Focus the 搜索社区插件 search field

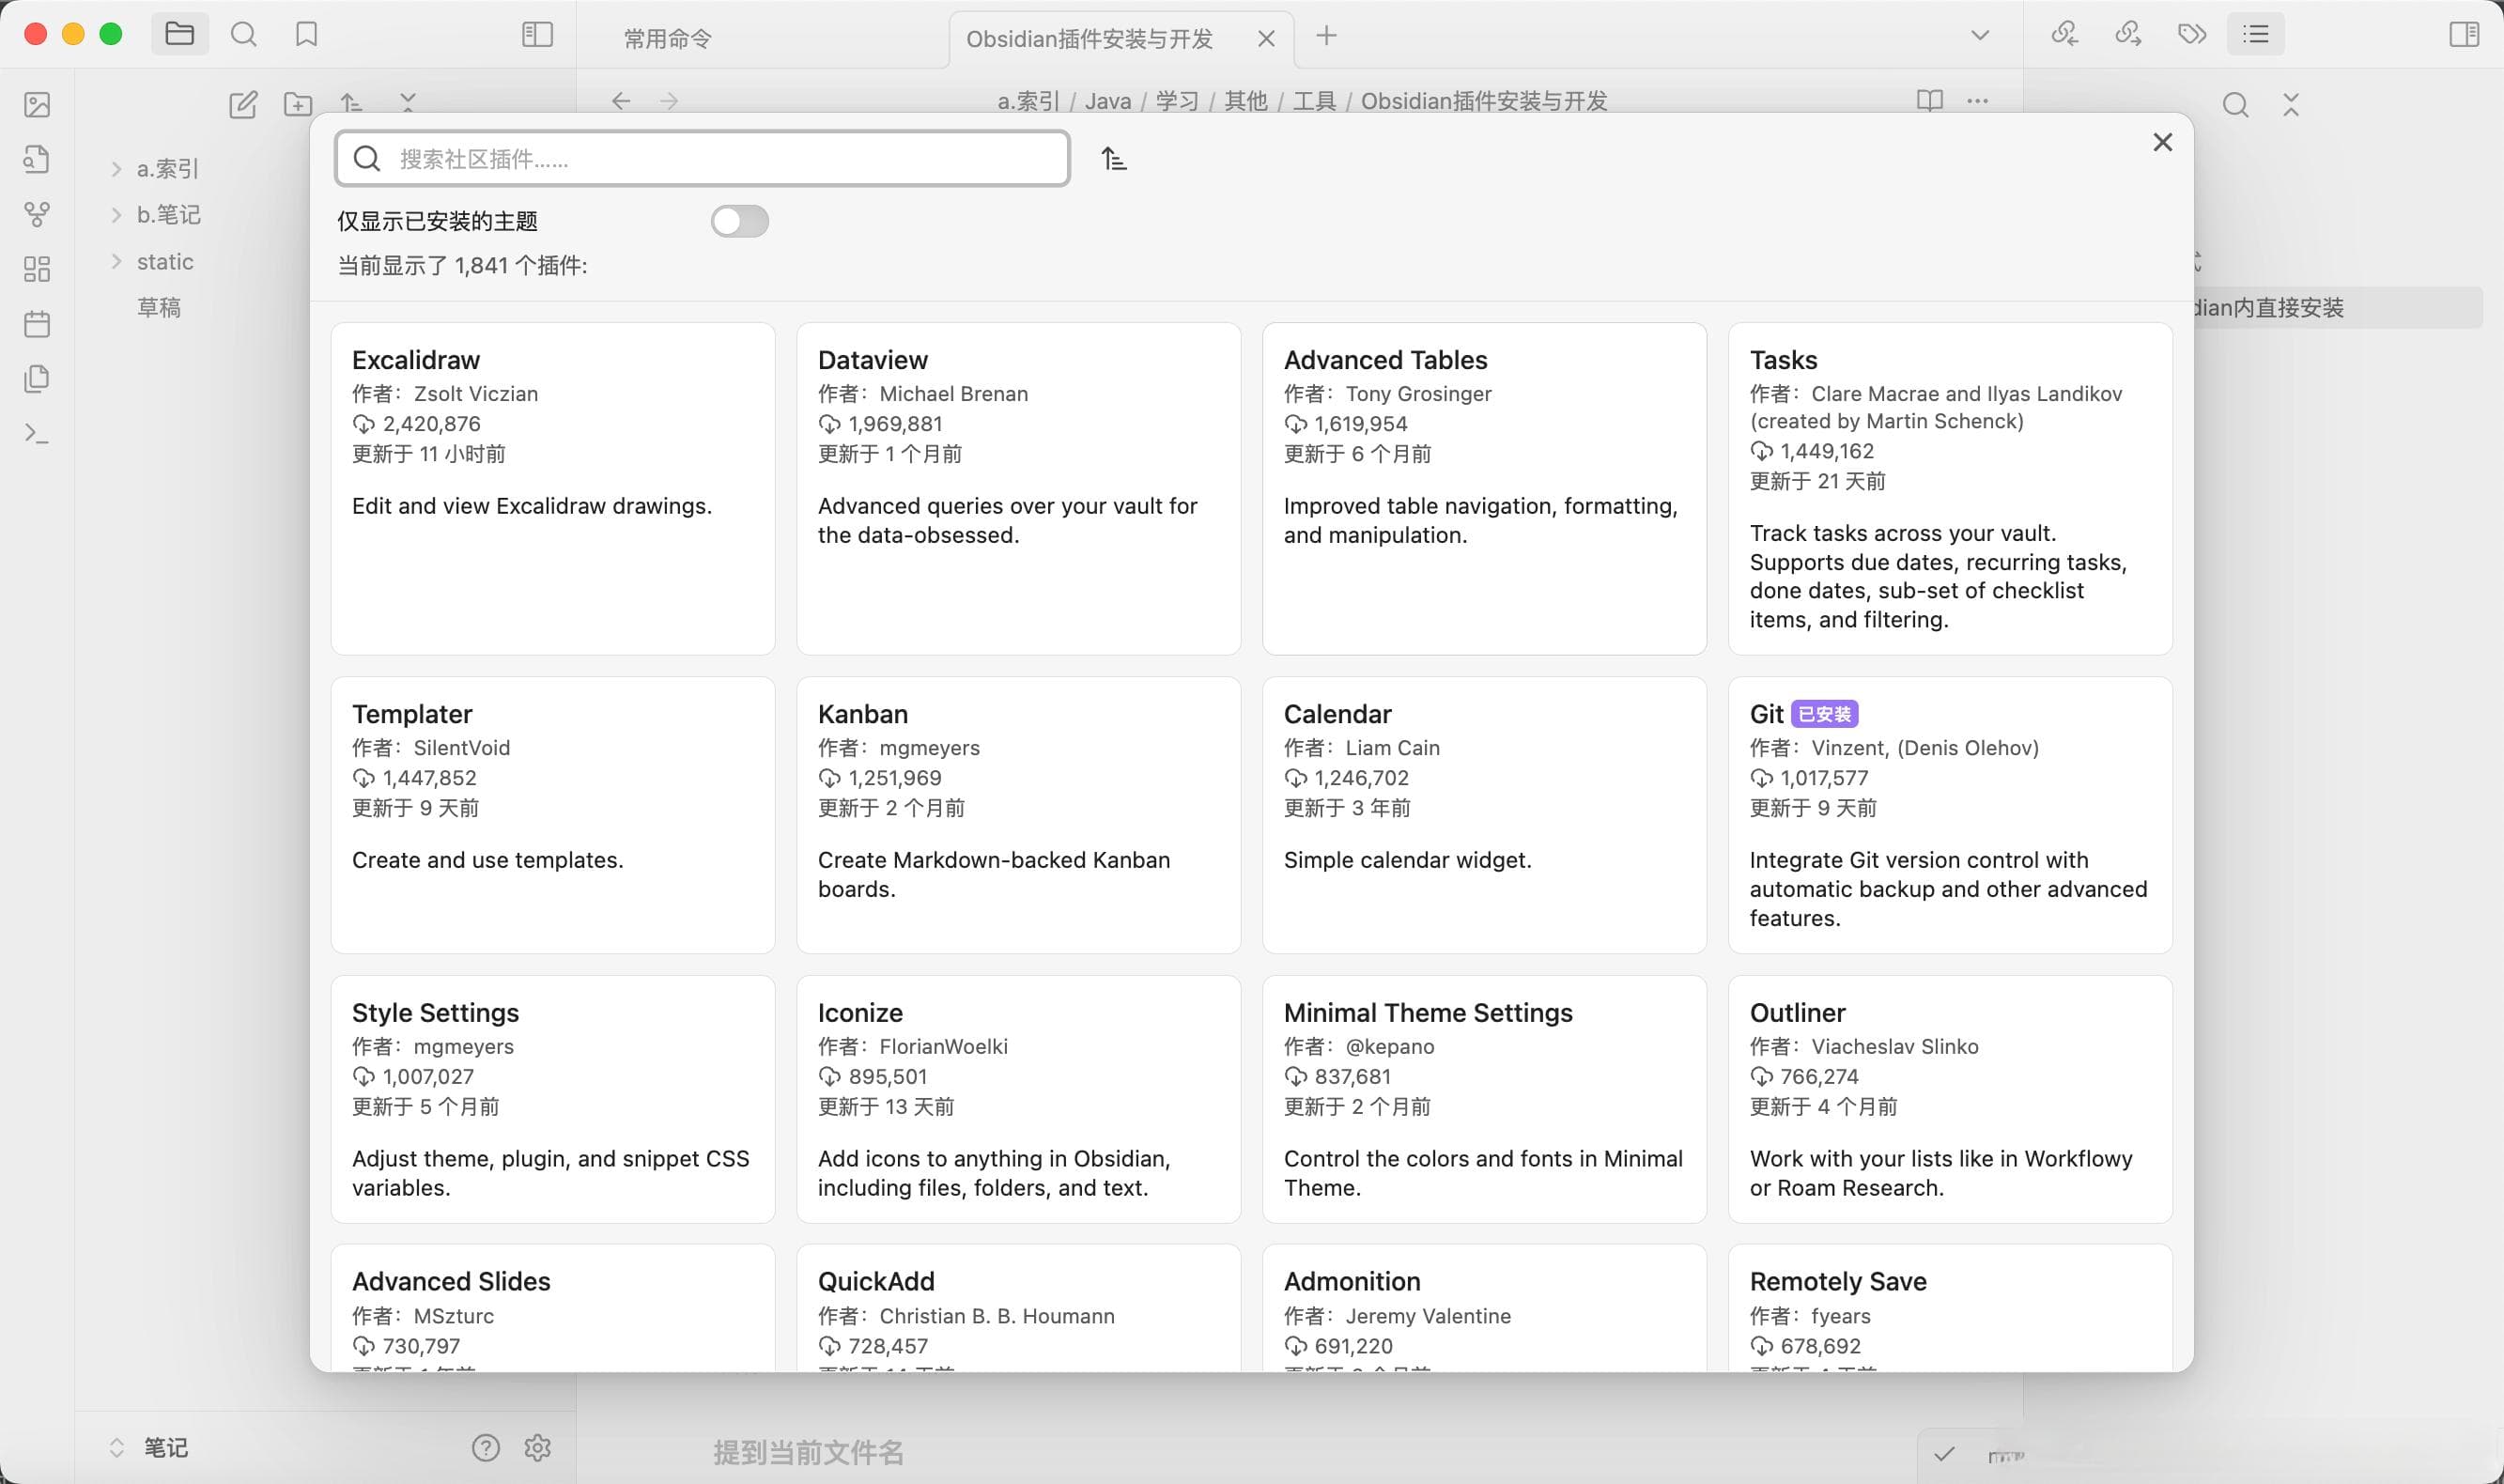[x=703, y=159]
